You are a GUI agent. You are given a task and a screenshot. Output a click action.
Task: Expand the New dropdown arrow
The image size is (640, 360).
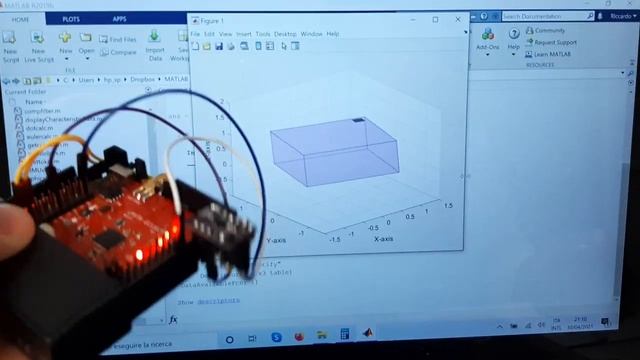pos(66,60)
